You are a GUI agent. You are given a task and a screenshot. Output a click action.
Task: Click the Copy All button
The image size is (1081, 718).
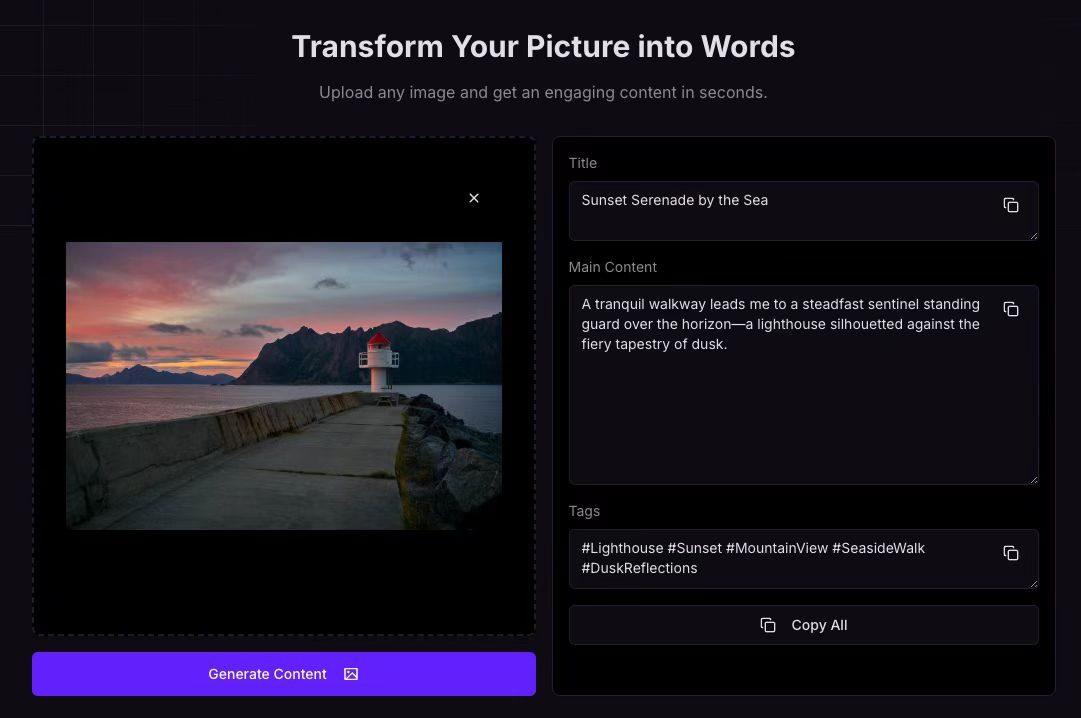pyautogui.click(x=803, y=625)
